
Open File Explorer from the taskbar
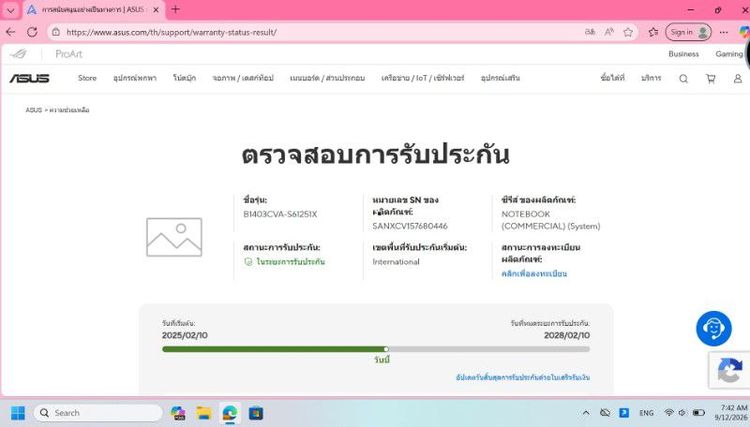pyautogui.click(x=204, y=413)
